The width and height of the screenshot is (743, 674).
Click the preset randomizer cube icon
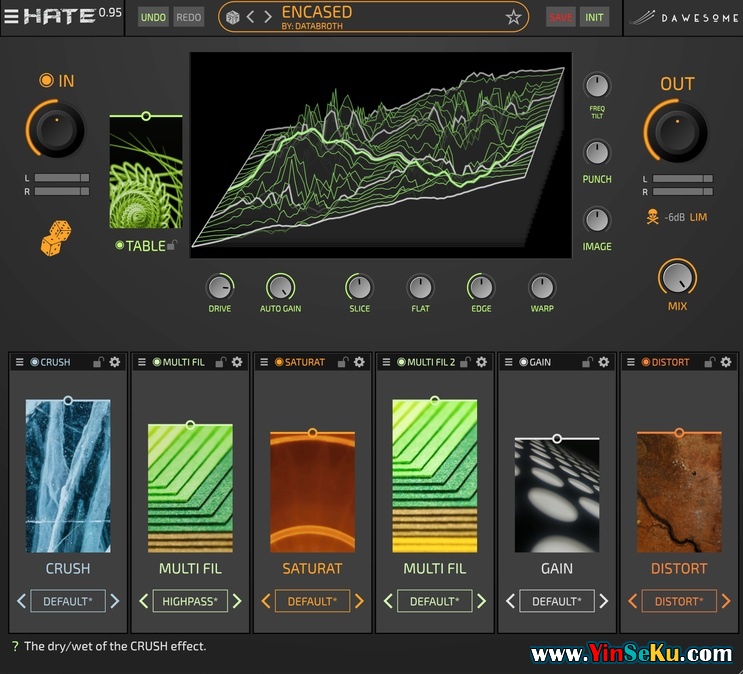[x=232, y=17]
